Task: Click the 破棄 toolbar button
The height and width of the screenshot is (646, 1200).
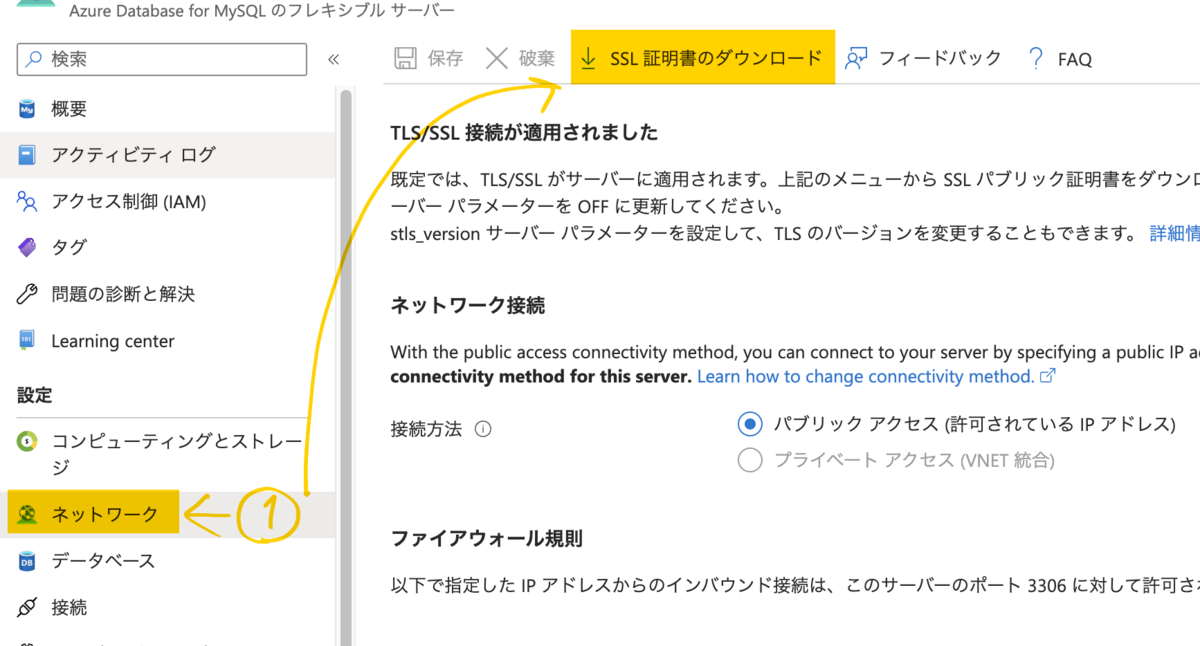Action: (520, 58)
